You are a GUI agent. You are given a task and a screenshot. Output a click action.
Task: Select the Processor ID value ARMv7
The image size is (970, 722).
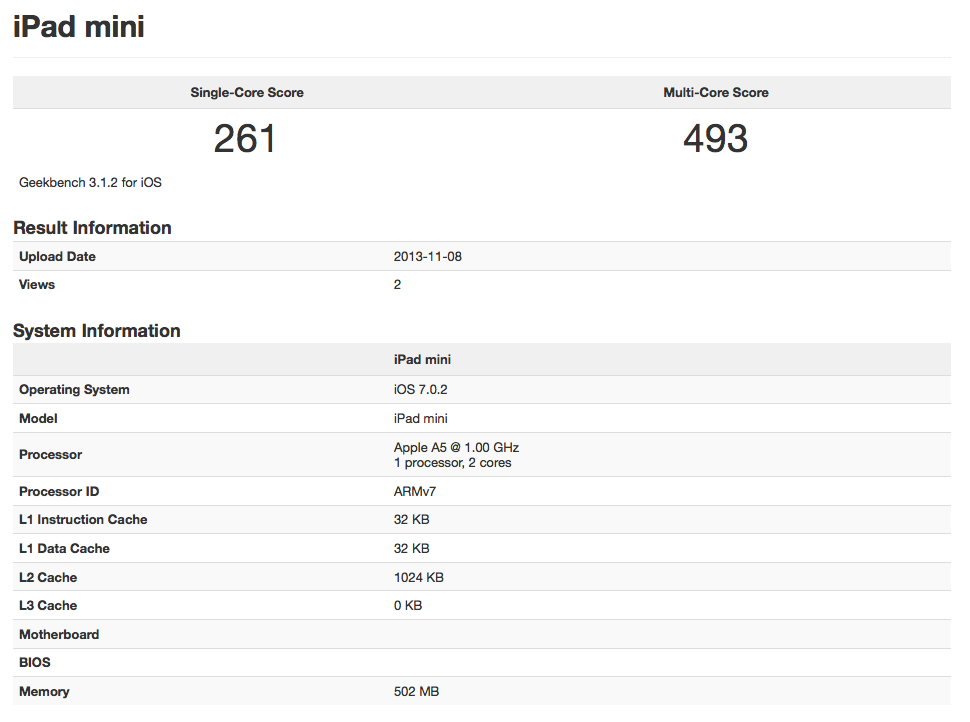pyautogui.click(x=415, y=491)
